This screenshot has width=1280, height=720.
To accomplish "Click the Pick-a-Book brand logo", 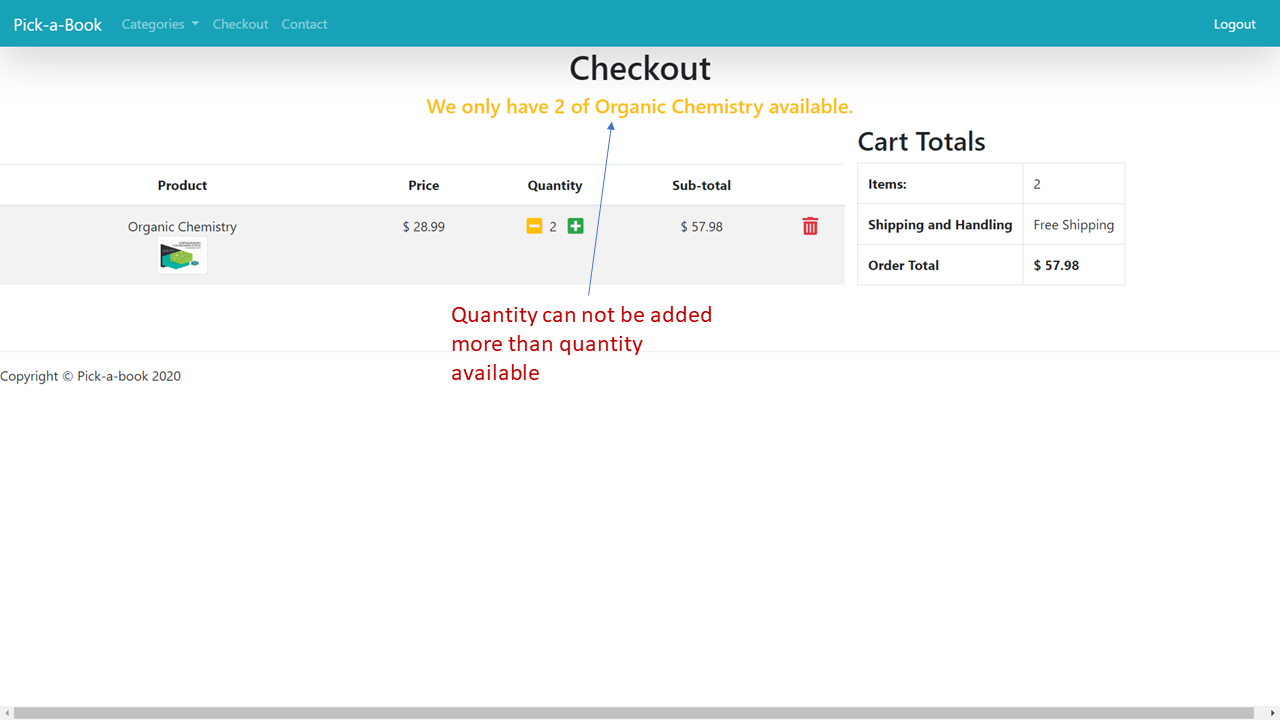I will (x=57, y=24).
